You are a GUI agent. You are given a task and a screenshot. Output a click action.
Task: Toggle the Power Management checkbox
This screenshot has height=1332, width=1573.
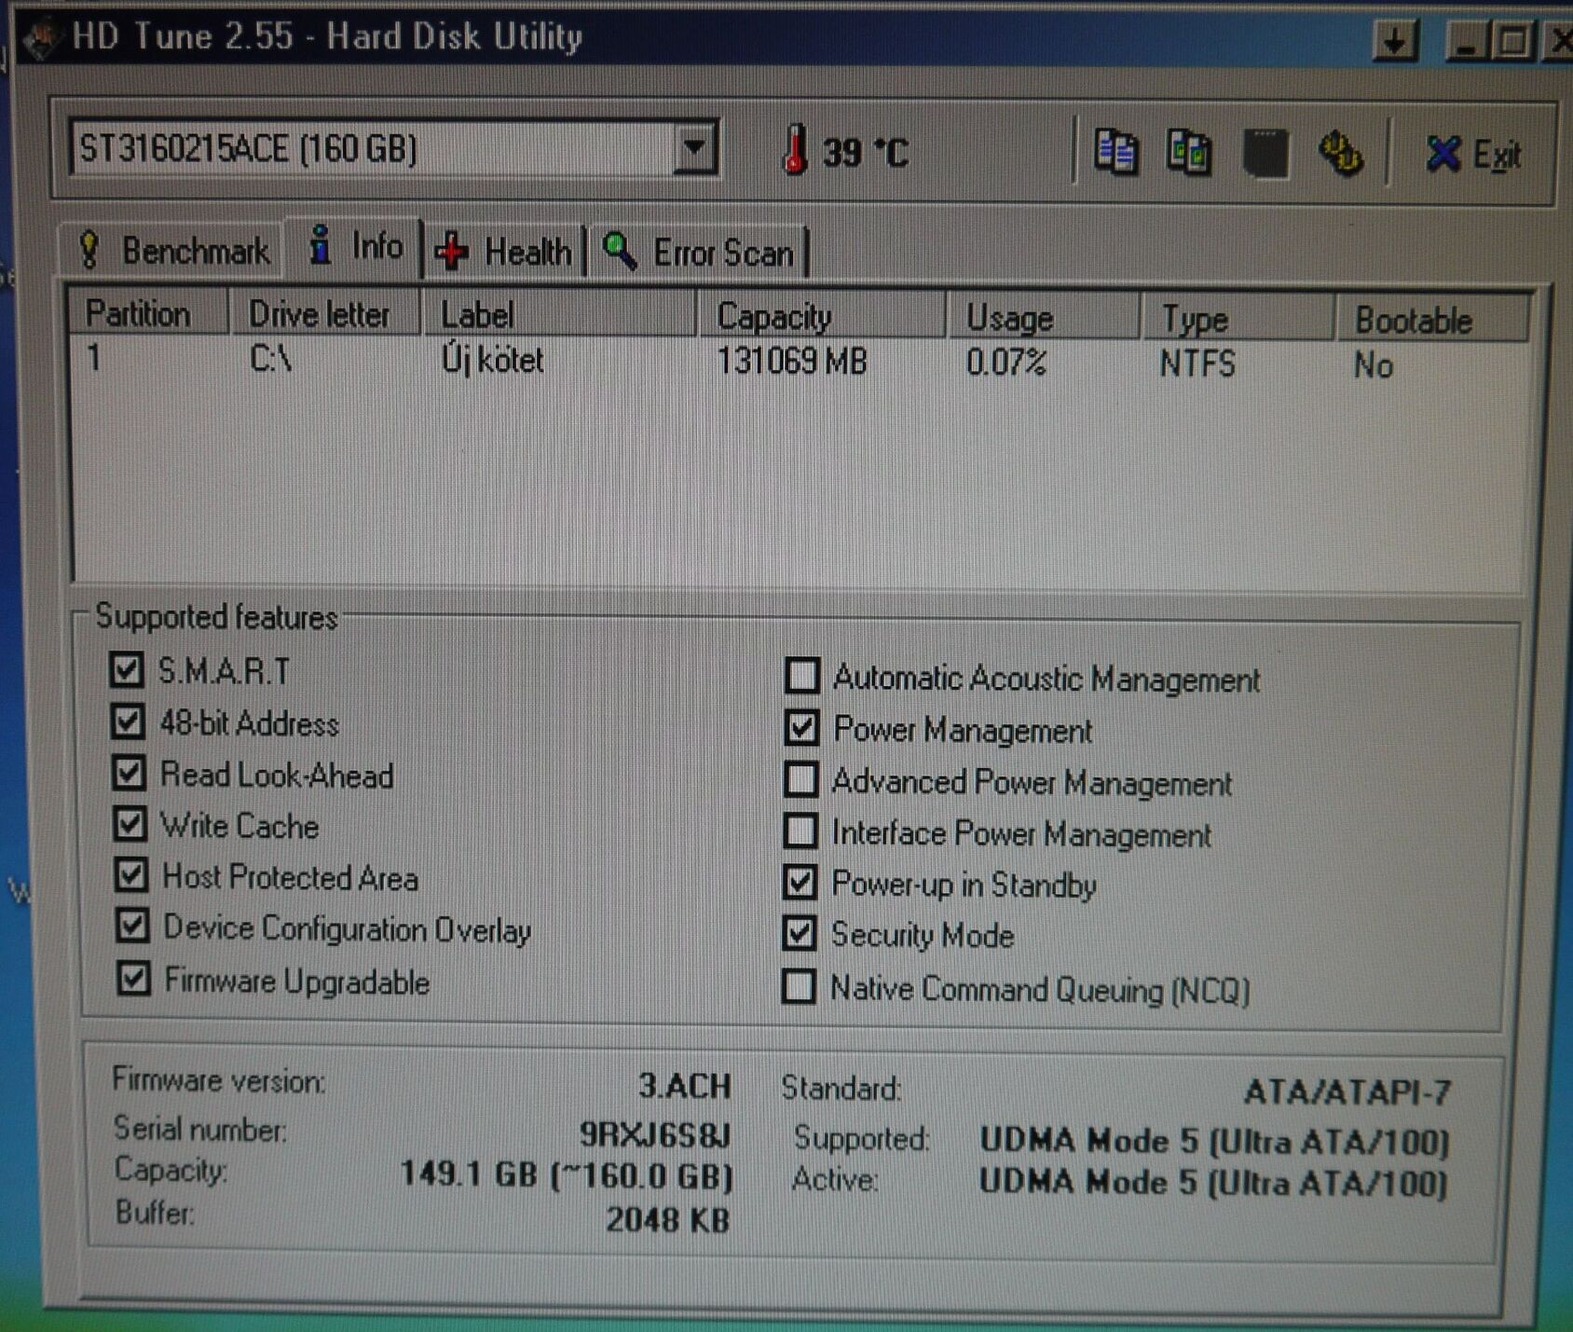[x=802, y=728]
